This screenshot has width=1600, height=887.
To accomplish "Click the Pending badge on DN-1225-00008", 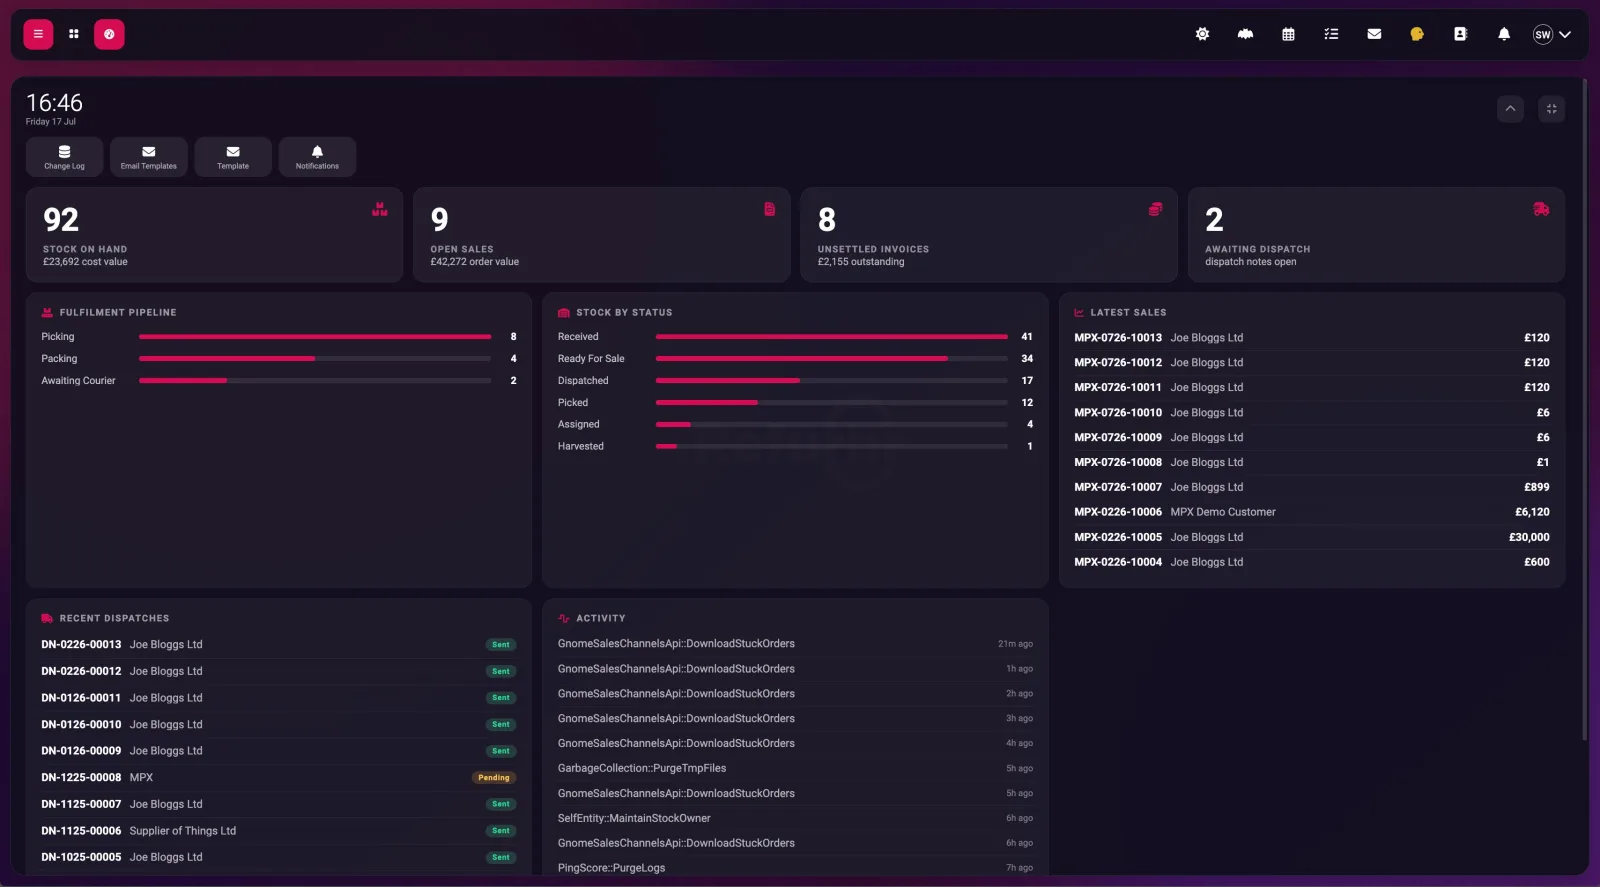I will tap(494, 778).
